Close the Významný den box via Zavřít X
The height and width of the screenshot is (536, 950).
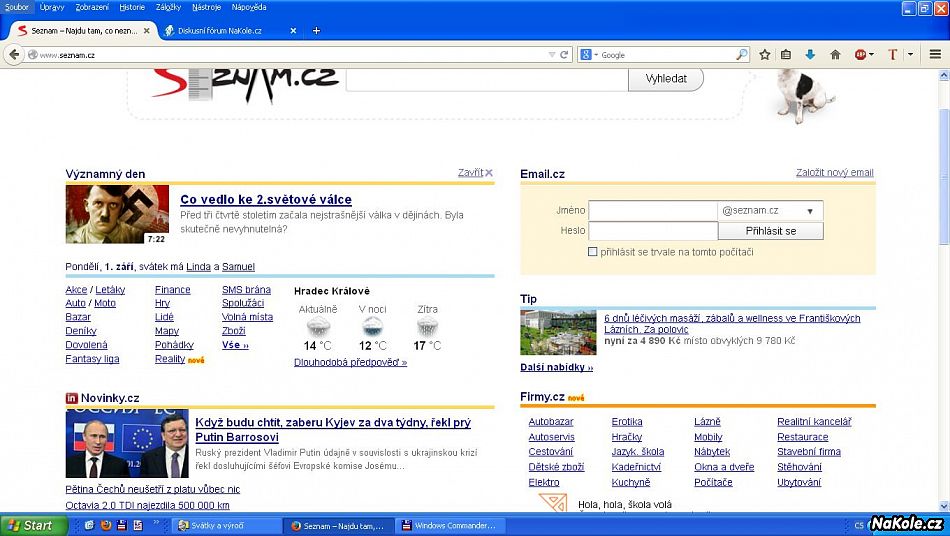tap(475, 173)
